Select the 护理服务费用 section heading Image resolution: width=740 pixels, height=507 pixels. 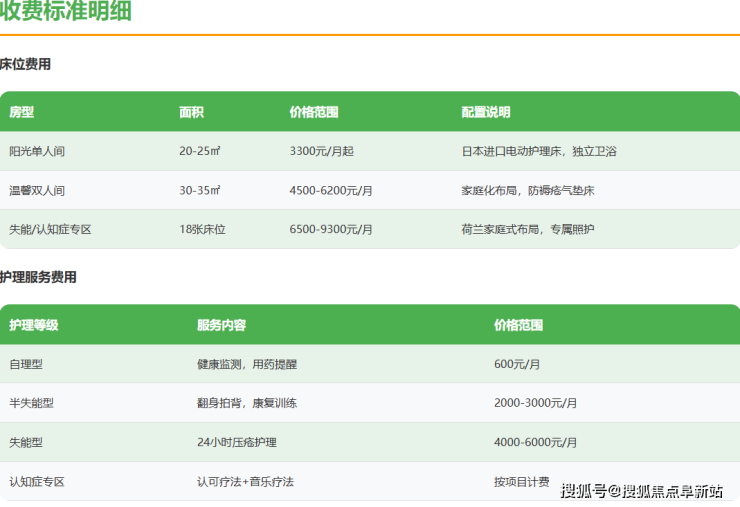(38, 277)
